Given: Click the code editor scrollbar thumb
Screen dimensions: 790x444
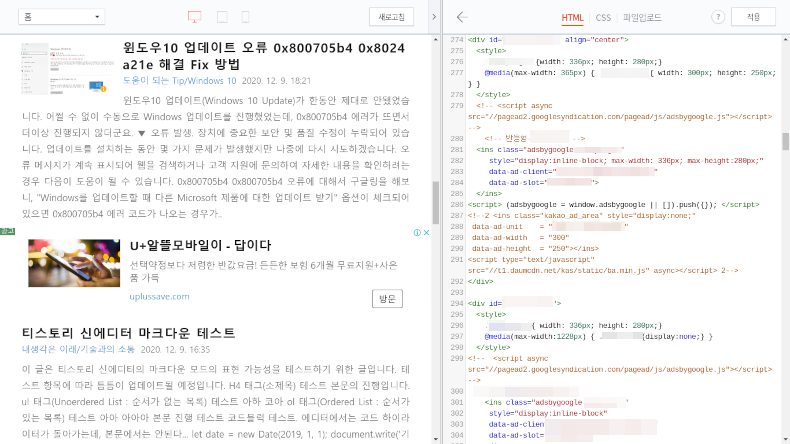Looking at the screenshot, I should (785, 142).
